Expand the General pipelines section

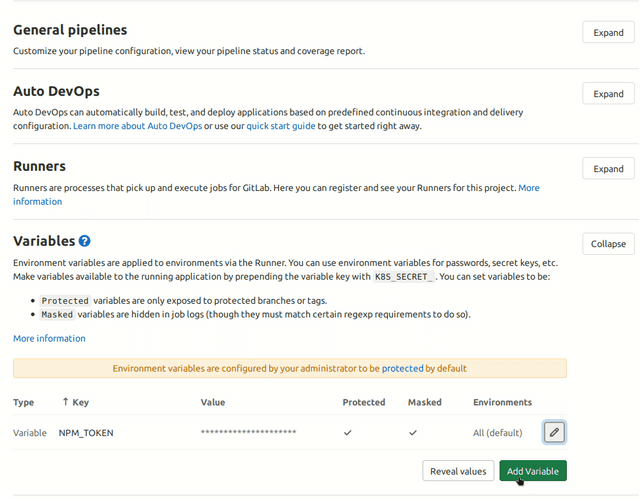coord(608,32)
